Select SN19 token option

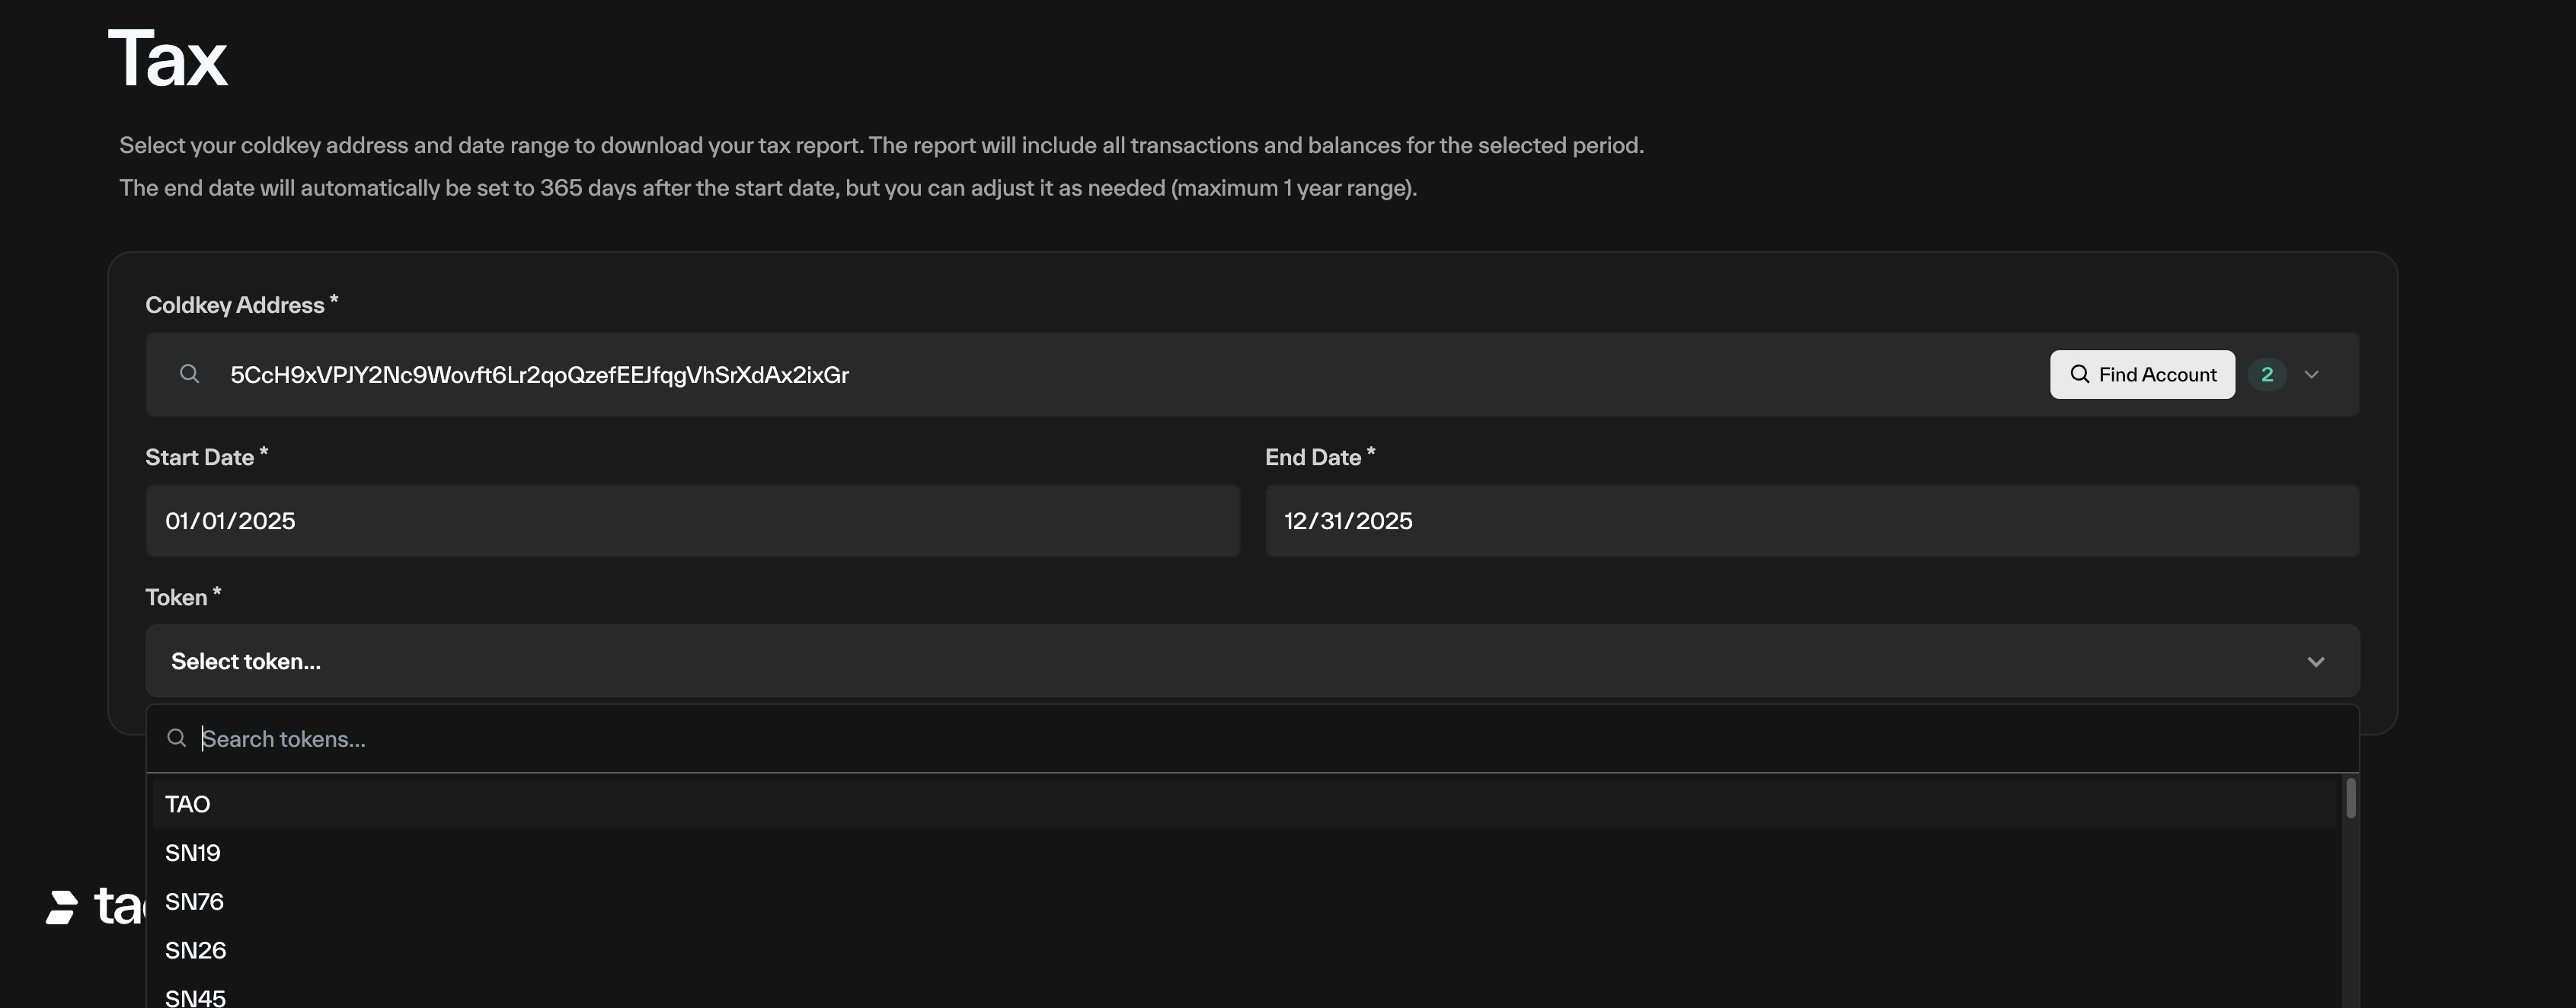[x=193, y=853]
